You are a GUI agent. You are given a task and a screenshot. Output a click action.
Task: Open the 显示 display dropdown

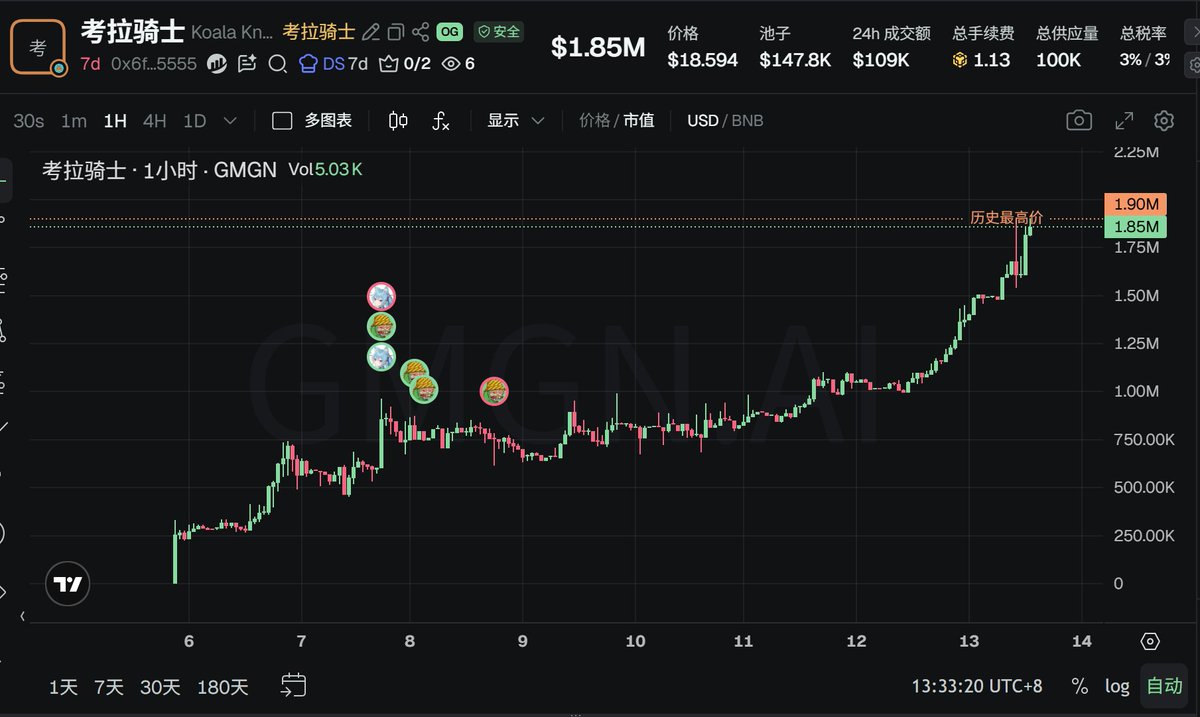coord(515,121)
